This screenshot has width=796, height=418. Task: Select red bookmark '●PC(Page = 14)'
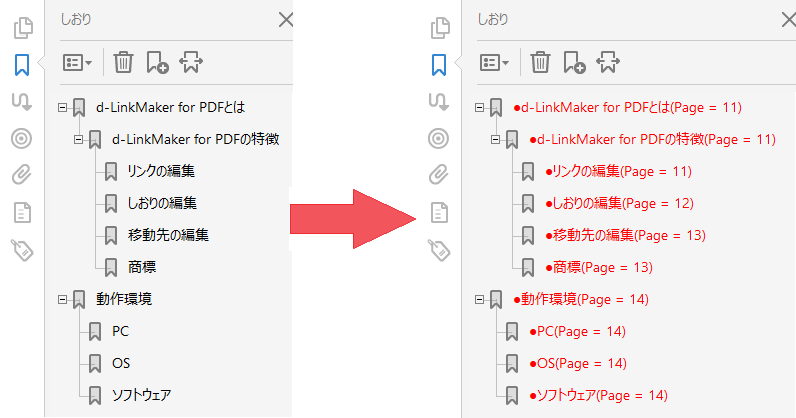coord(578,331)
